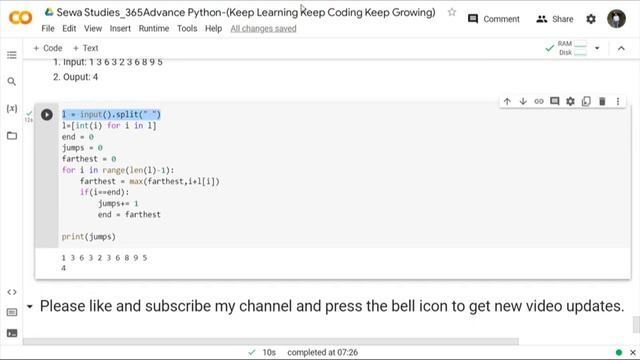Screen dimensions: 640x360
Task: Open the find and replace search icon
Action: click(11, 82)
